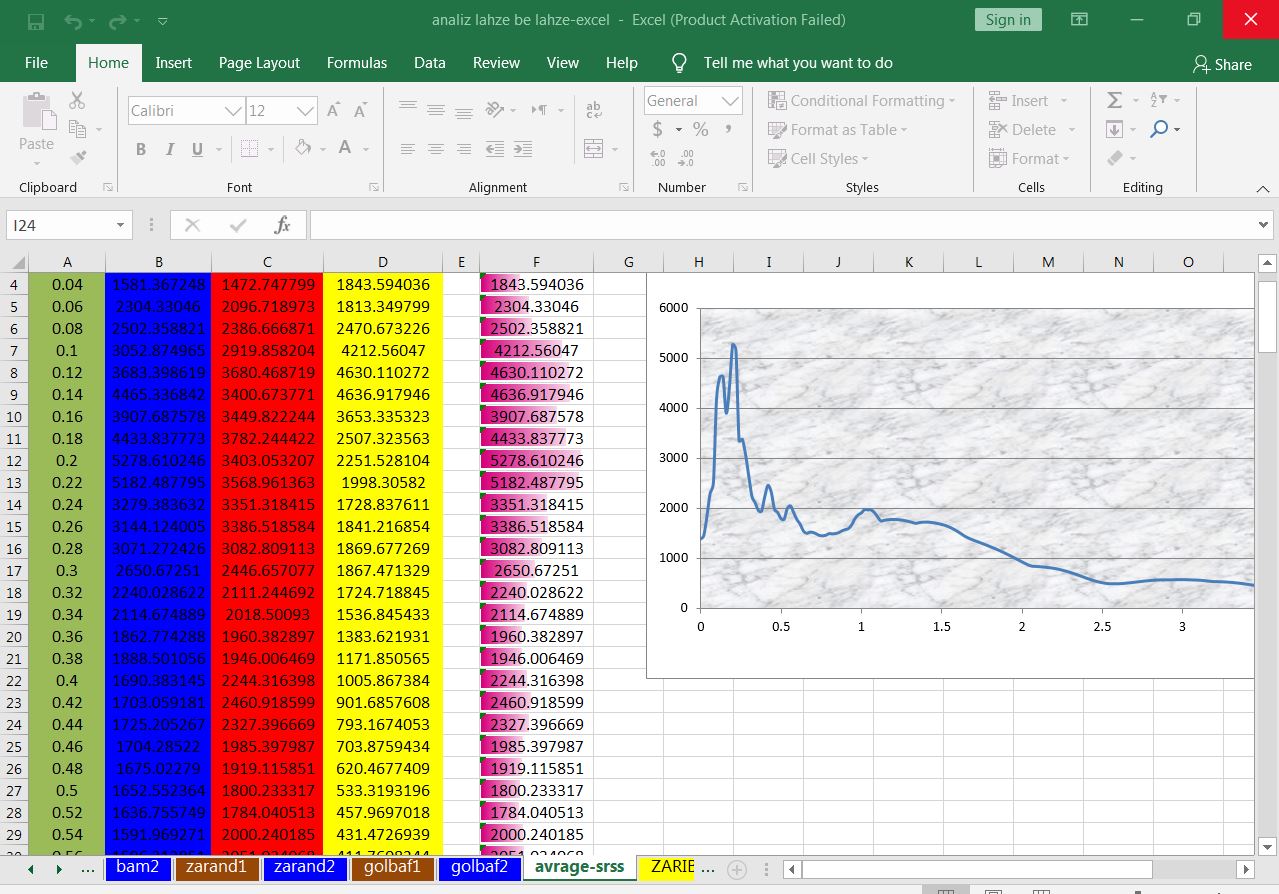Open Ribbon Display Options icon
This screenshot has height=894, width=1279.
click(1079, 20)
